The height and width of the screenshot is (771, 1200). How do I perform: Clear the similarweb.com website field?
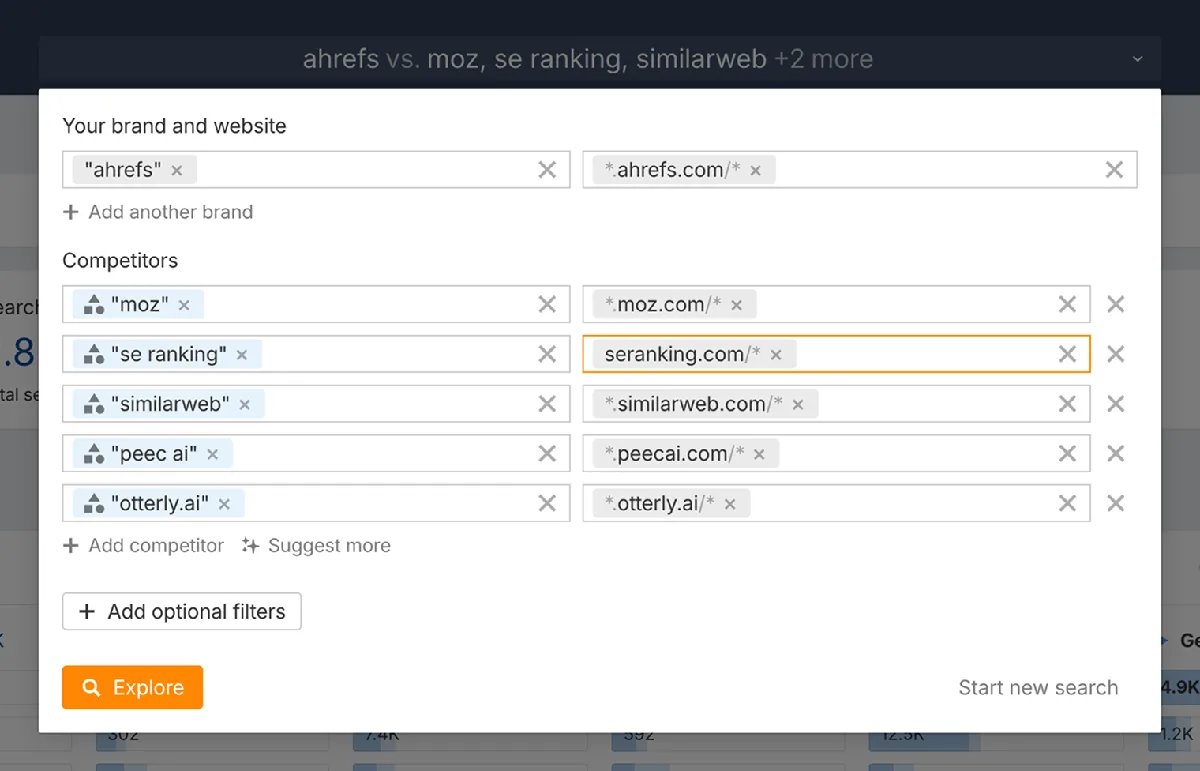pos(1067,404)
